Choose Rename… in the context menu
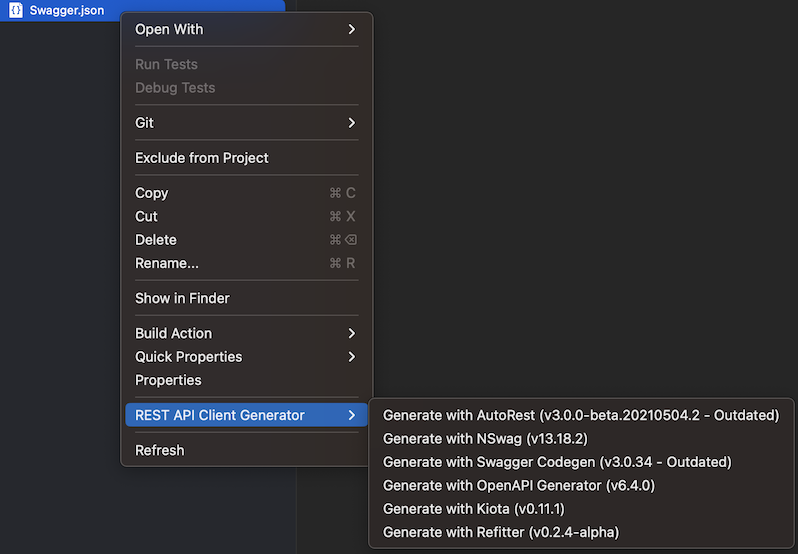The height and width of the screenshot is (554, 798). click(246, 264)
